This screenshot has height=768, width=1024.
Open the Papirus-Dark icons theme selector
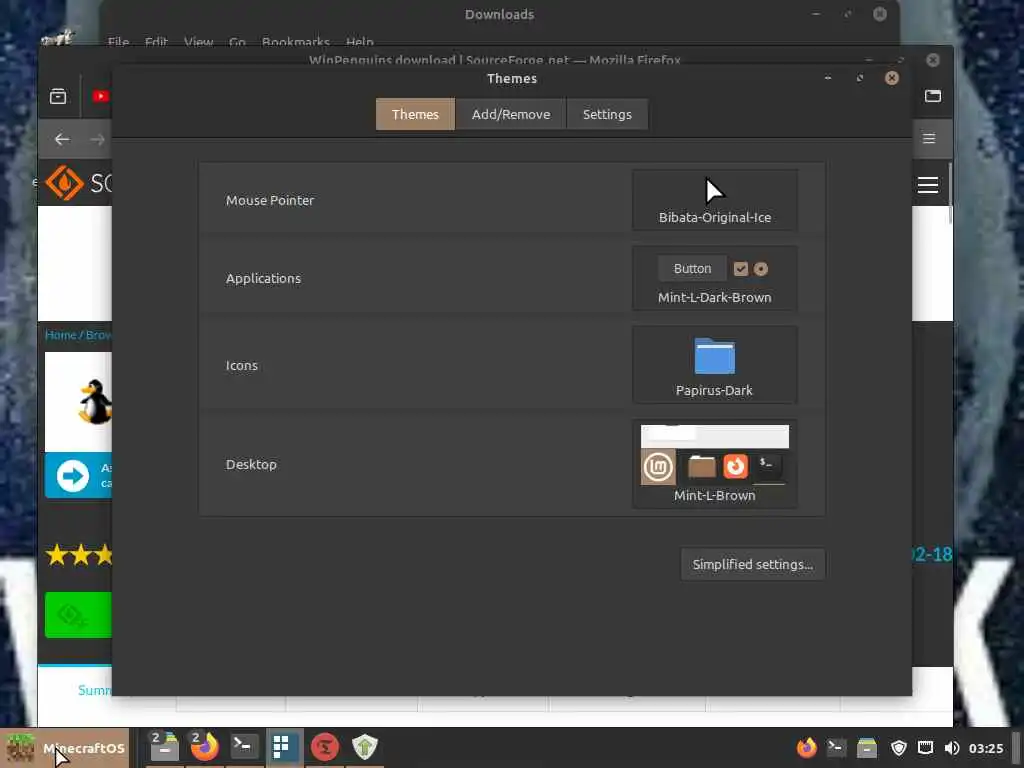tap(714, 365)
